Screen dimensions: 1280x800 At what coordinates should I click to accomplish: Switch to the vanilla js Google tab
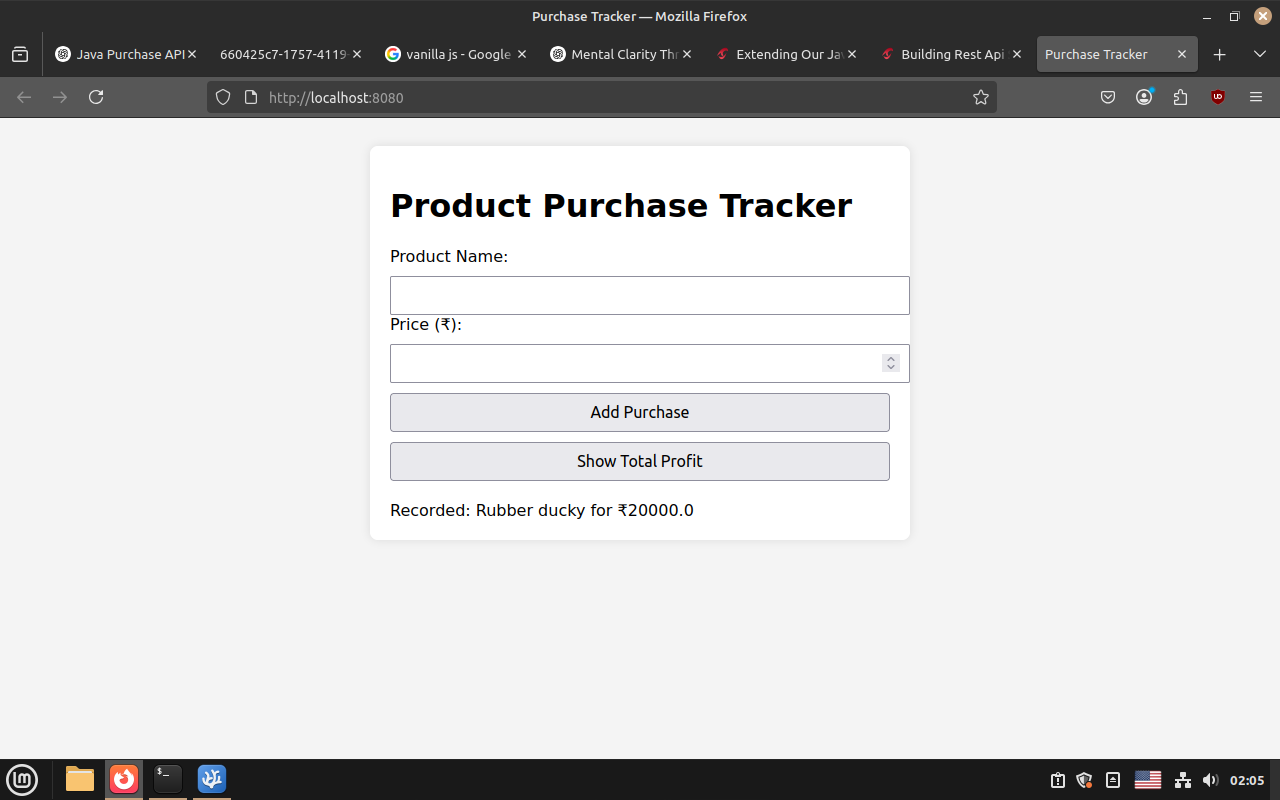tap(450, 54)
